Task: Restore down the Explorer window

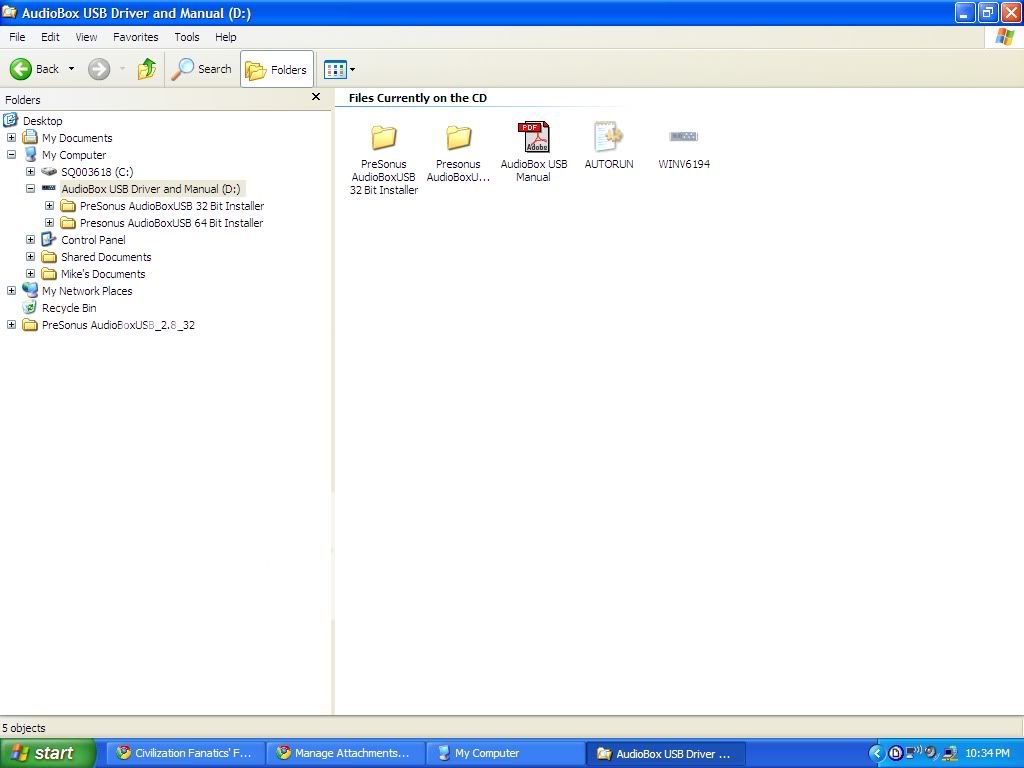Action: point(988,12)
